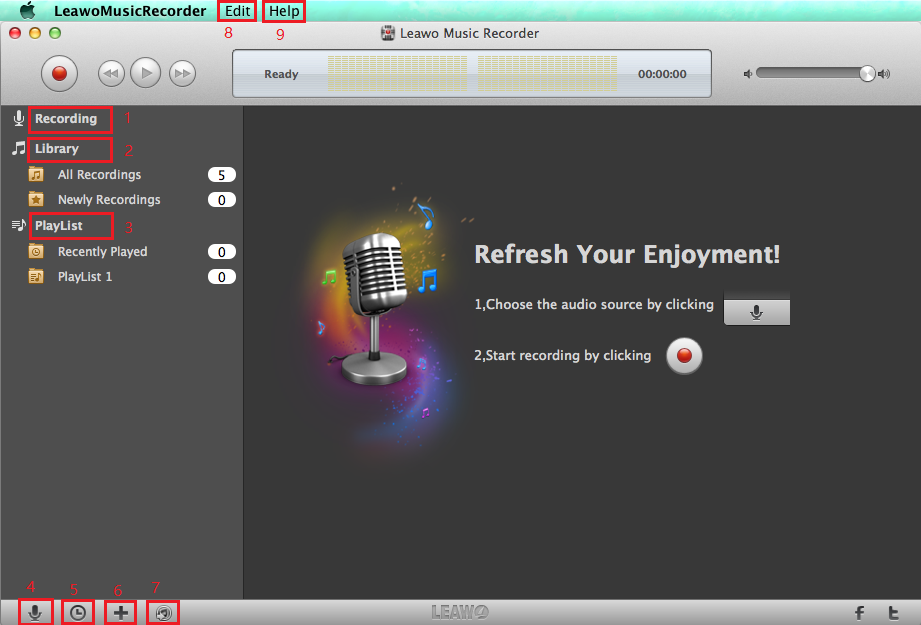Select All Recordings in Library
The height and width of the screenshot is (625, 921).
[99, 175]
